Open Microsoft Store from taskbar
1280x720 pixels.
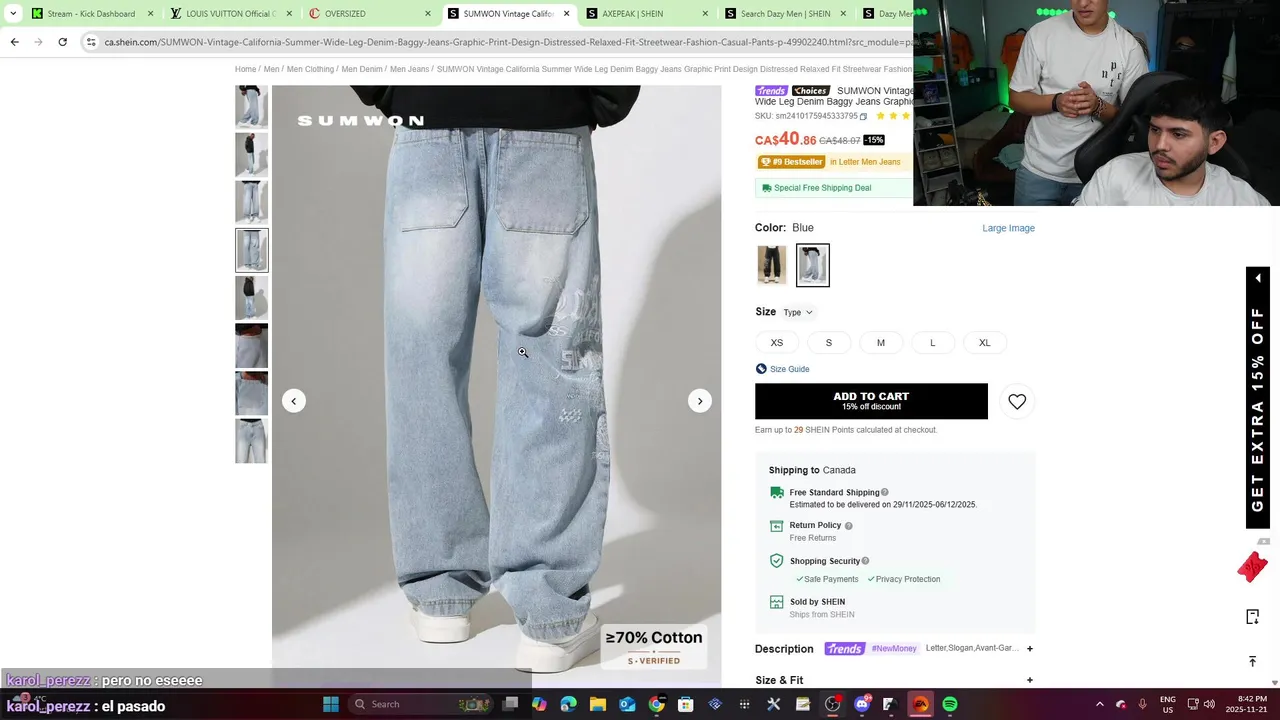[686, 704]
